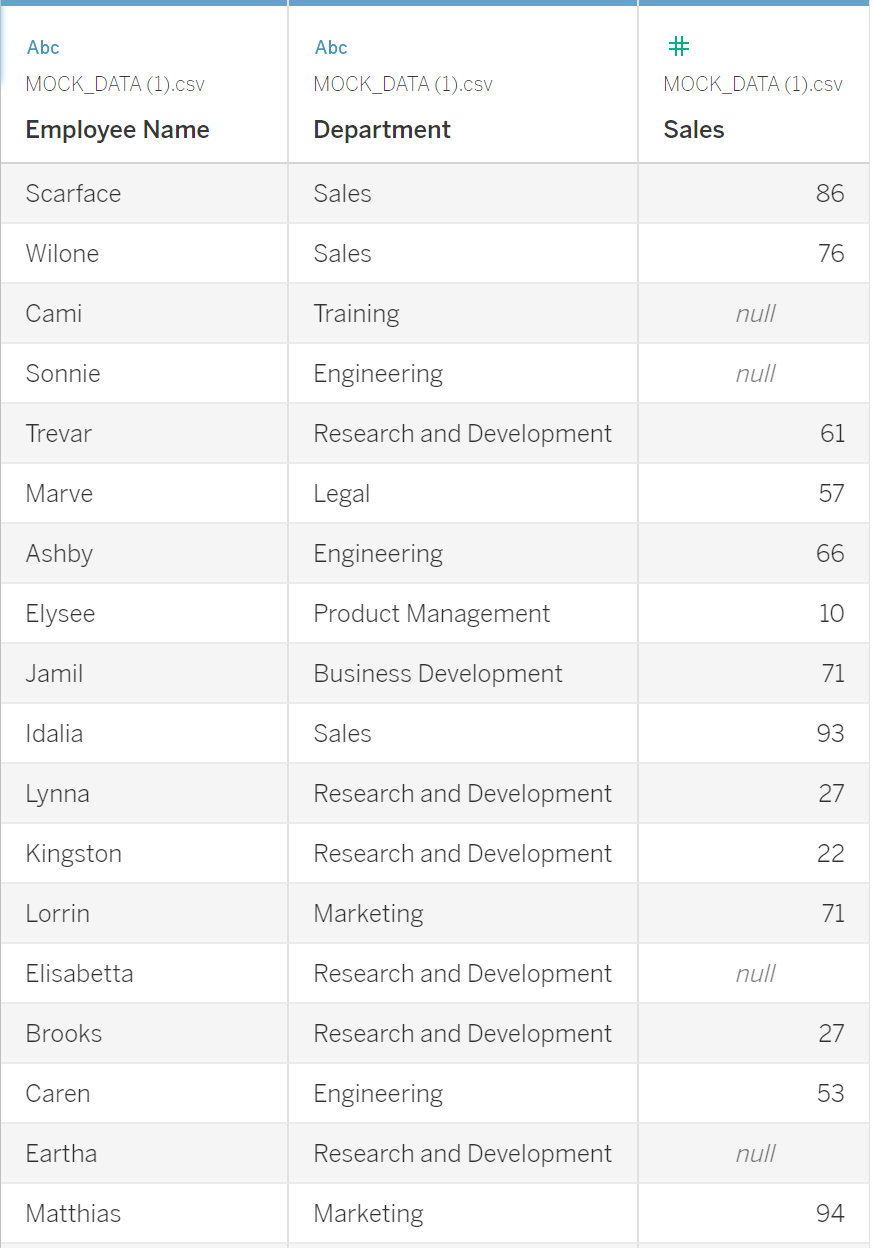Select the Sales column header title
The image size is (874, 1248).
(x=694, y=130)
